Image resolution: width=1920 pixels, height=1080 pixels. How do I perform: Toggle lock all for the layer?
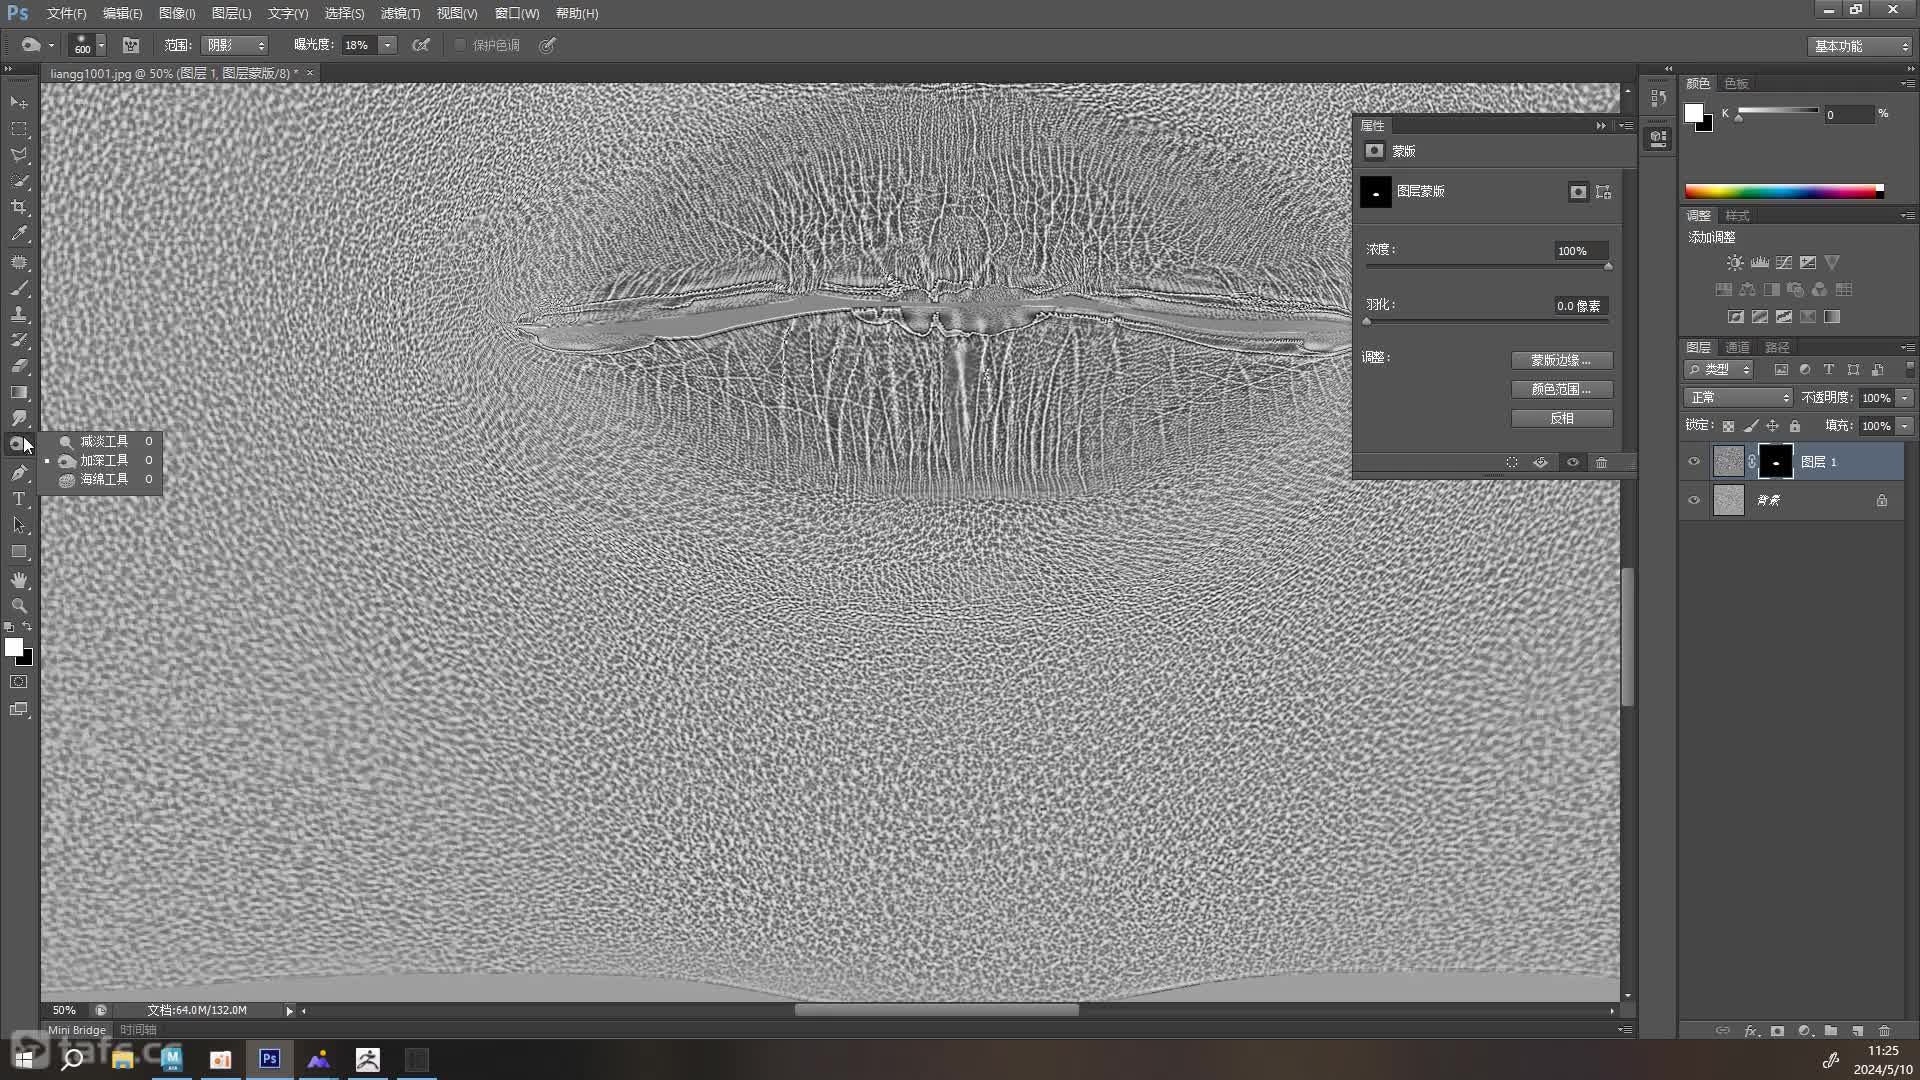pyautogui.click(x=1795, y=426)
